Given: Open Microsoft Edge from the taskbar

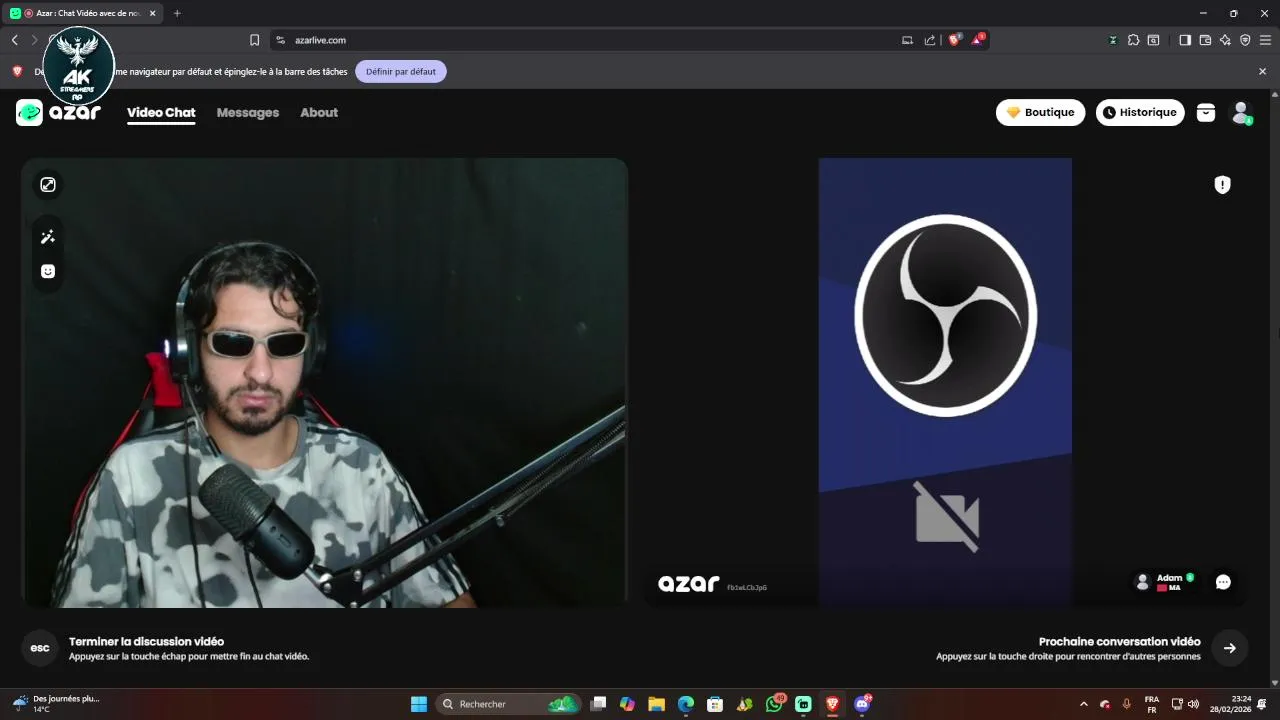Looking at the screenshot, I should pyautogui.click(x=686, y=704).
